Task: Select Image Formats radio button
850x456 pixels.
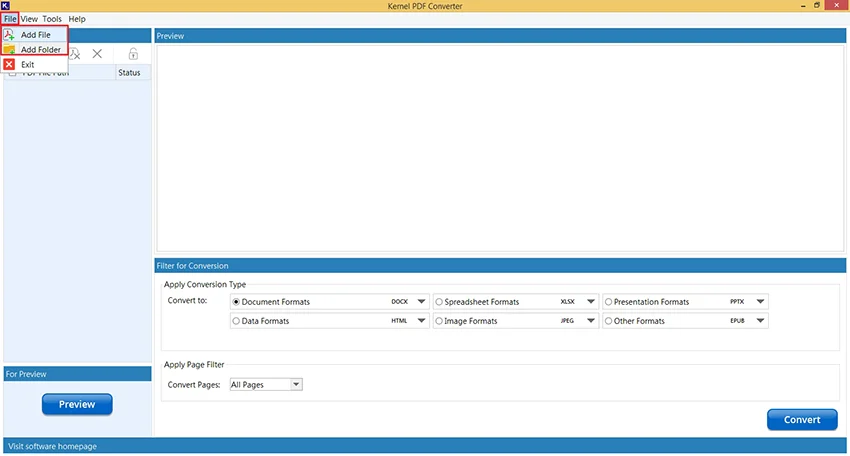Action: point(439,321)
